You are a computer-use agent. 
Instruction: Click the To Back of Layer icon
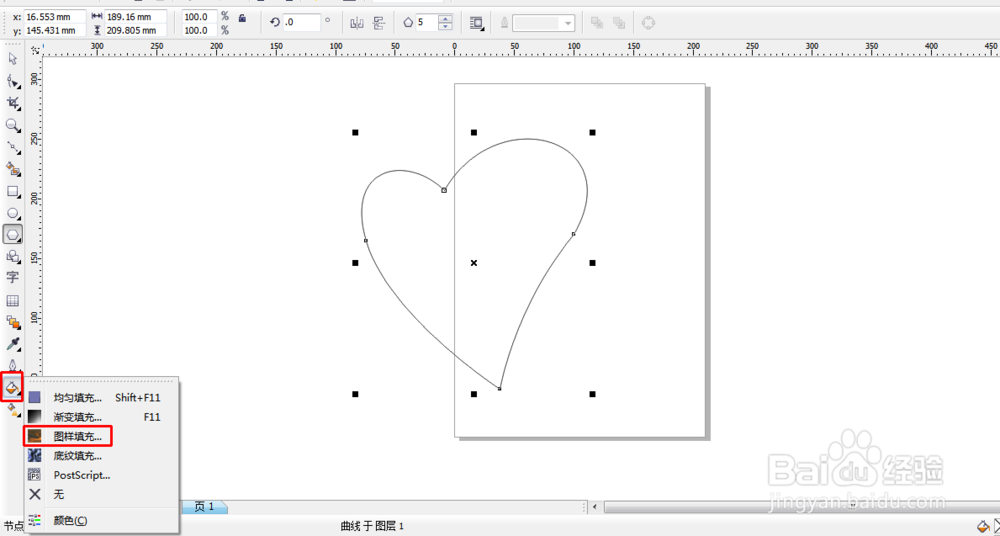[x=619, y=24]
